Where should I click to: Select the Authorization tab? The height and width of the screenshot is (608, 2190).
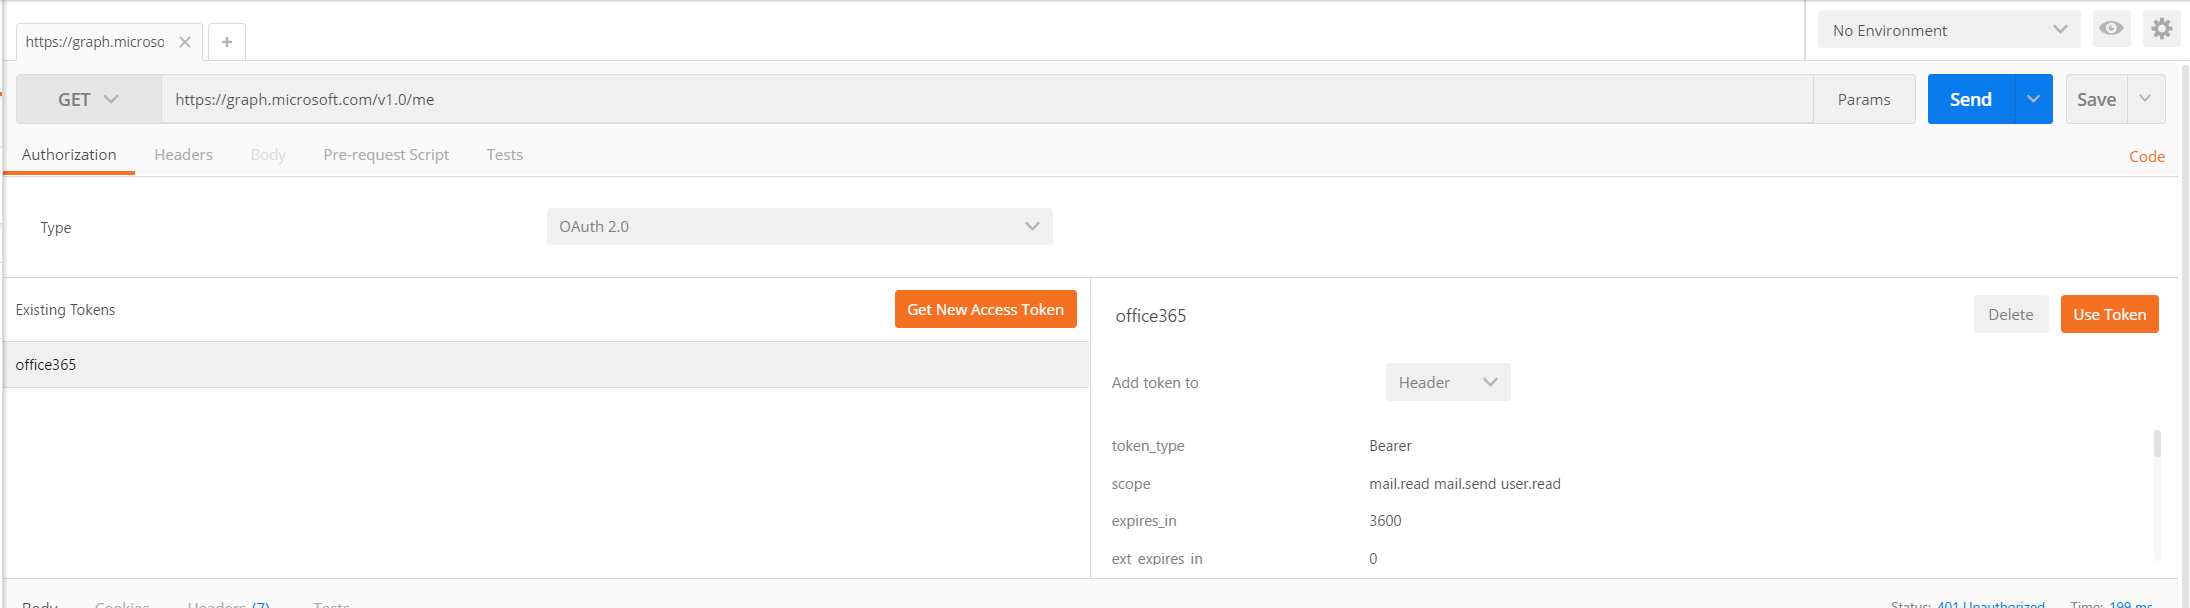pos(69,155)
